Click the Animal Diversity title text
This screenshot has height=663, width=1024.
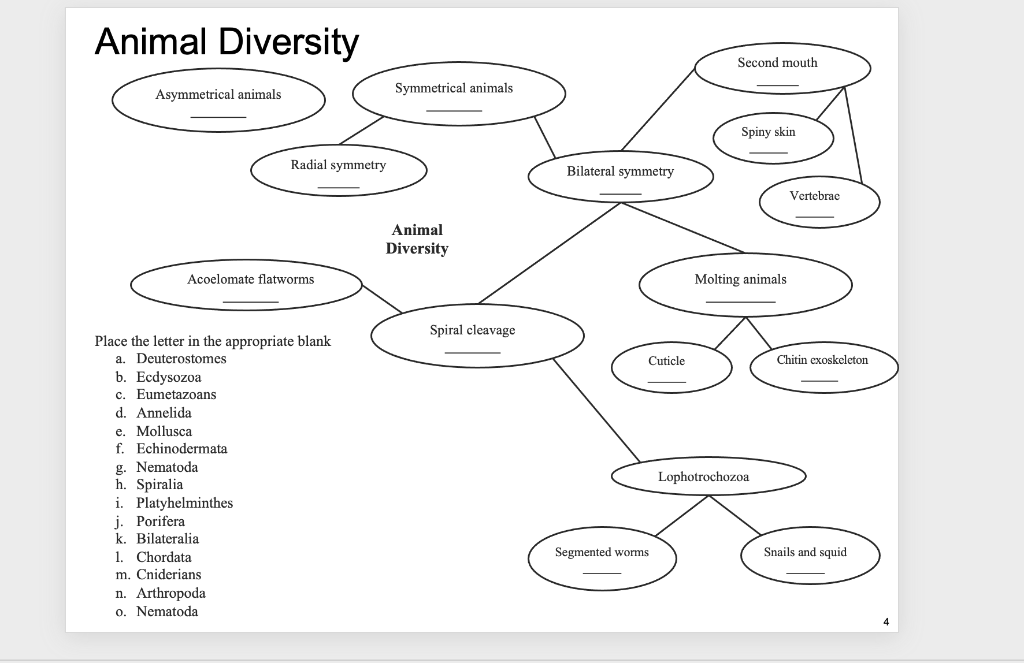[224, 42]
